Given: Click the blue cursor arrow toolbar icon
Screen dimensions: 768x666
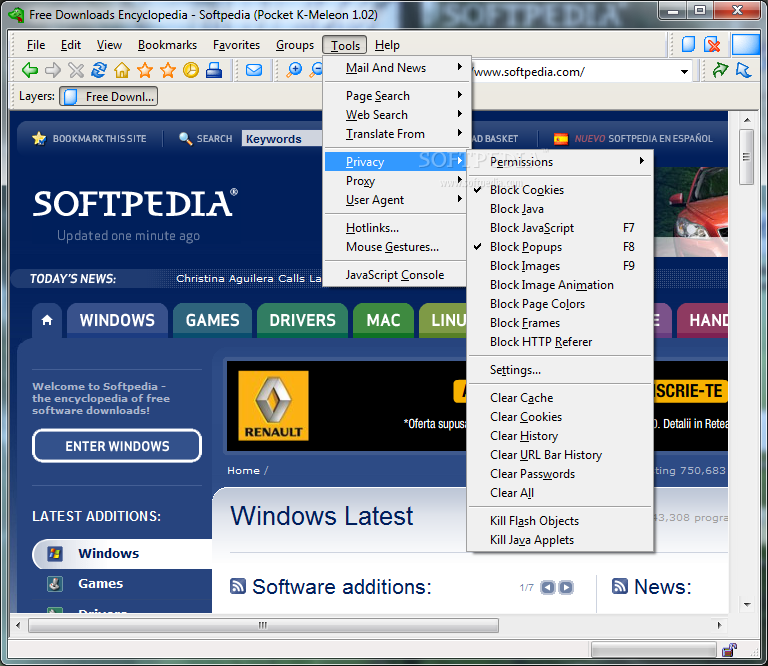Looking at the screenshot, I should tap(744, 70).
